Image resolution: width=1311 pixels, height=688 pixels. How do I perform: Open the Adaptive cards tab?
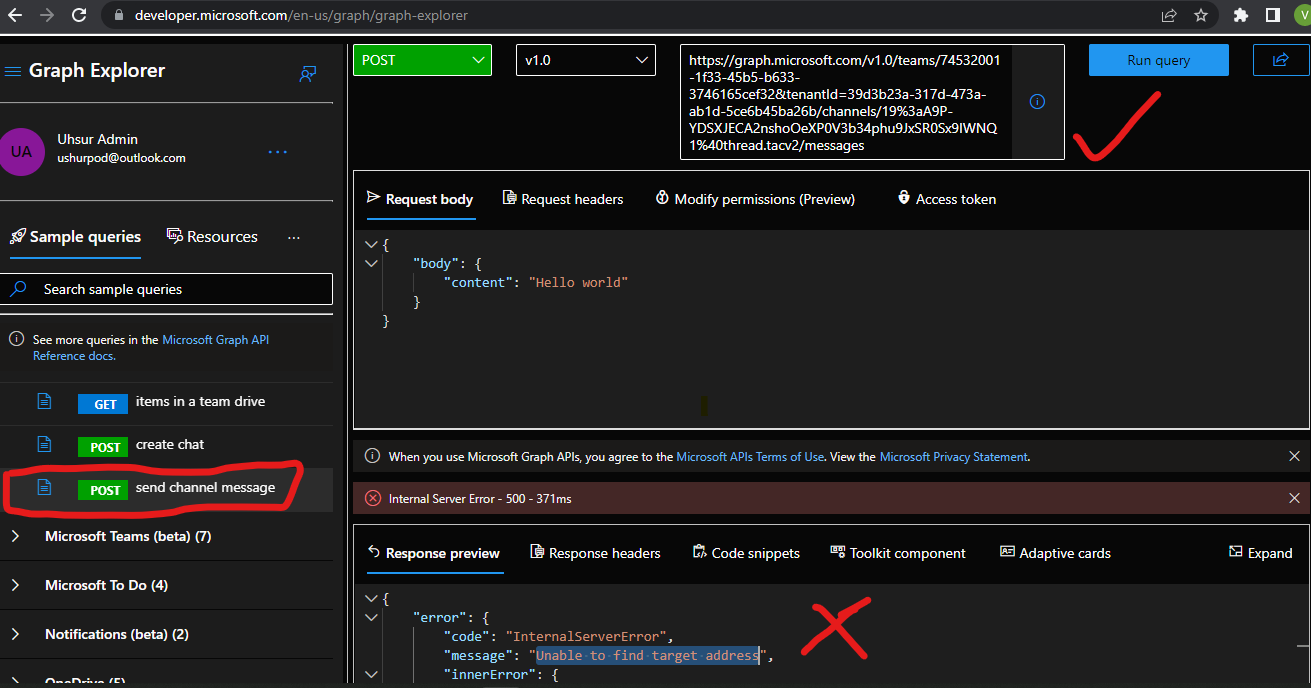click(1055, 553)
